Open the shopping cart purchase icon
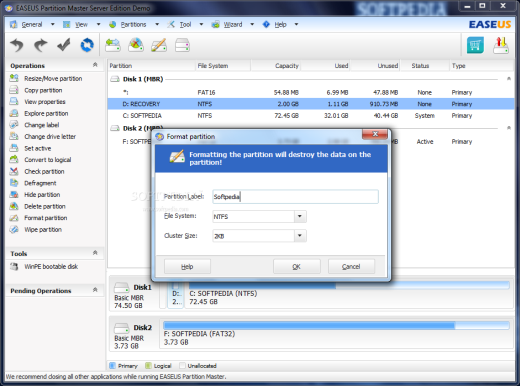 475,45
